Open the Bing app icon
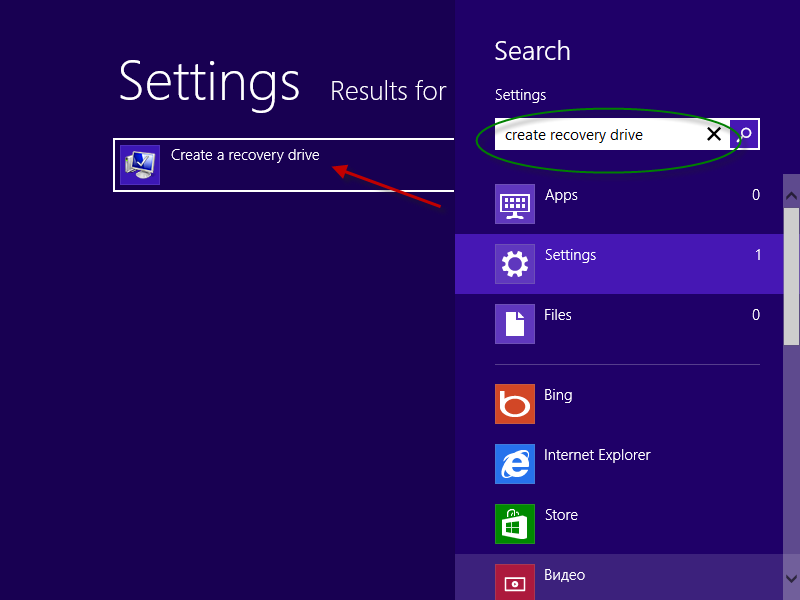Image resolution: width=800 pixels, height=600 pixels. [x=515, y=404]
